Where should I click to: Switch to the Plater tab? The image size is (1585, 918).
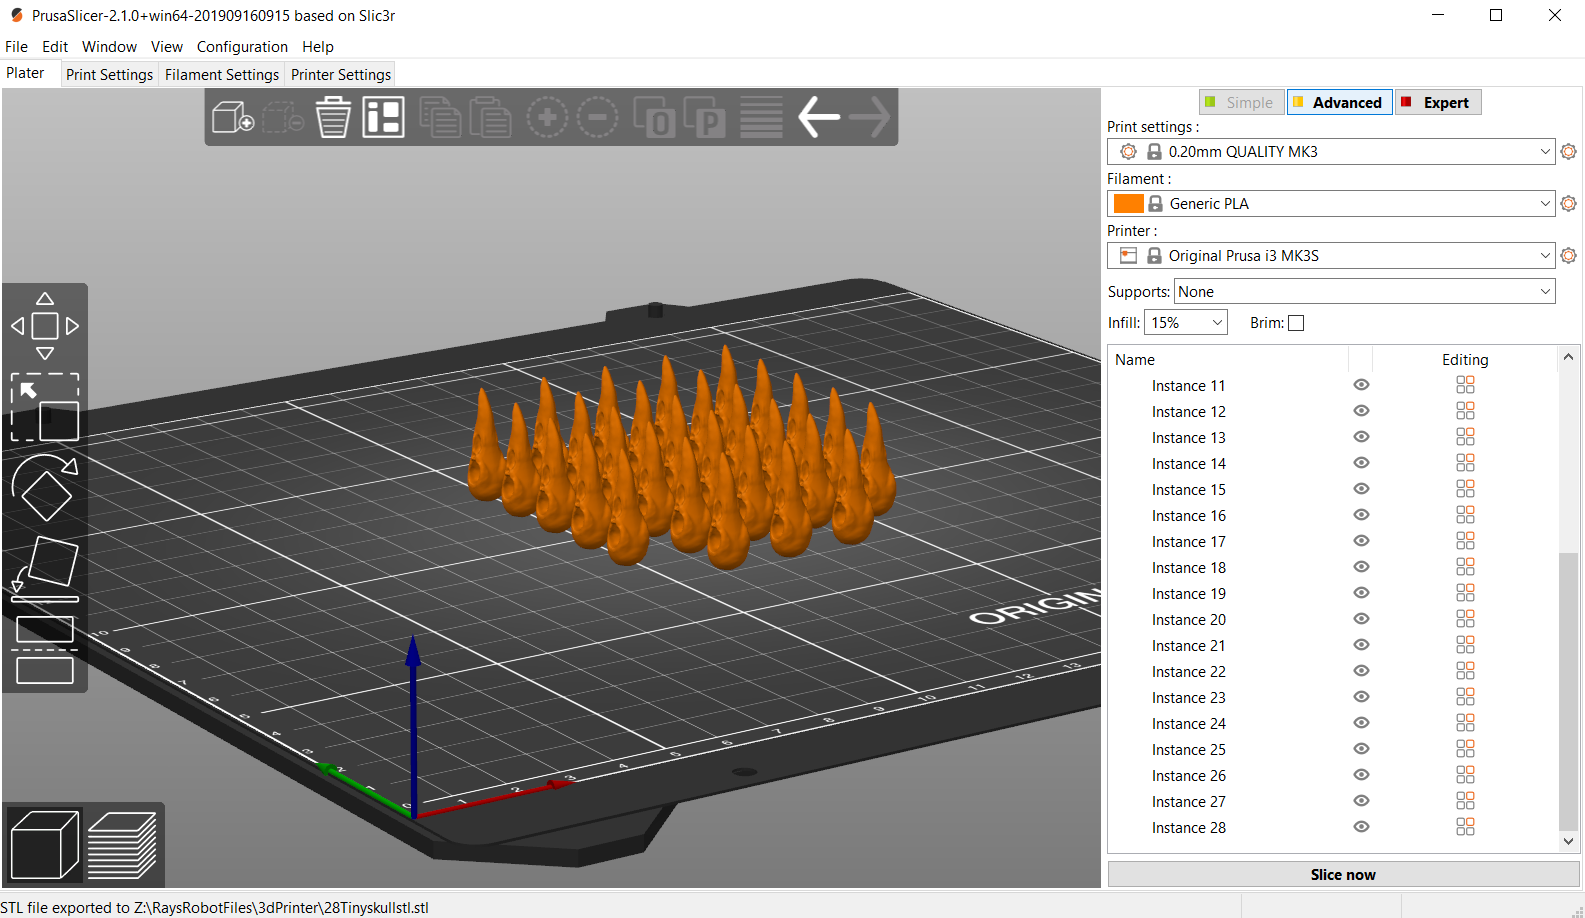tap(25, 73)
